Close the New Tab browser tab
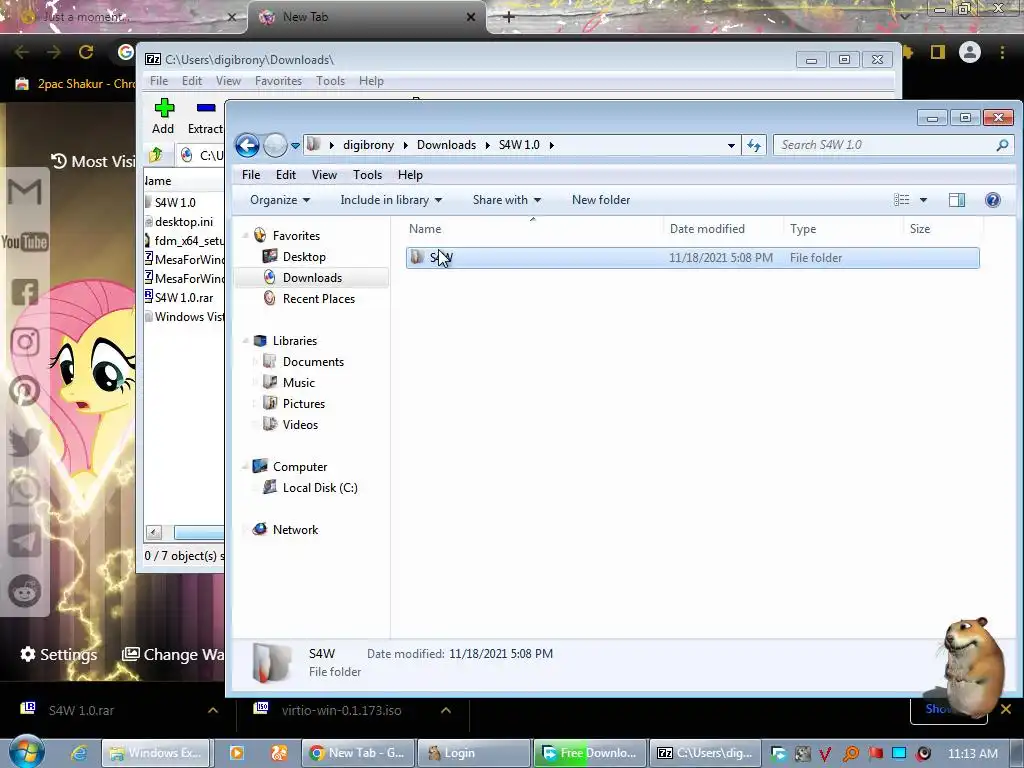Screen dimensions: 1024x768 click(x=471, y=18)
